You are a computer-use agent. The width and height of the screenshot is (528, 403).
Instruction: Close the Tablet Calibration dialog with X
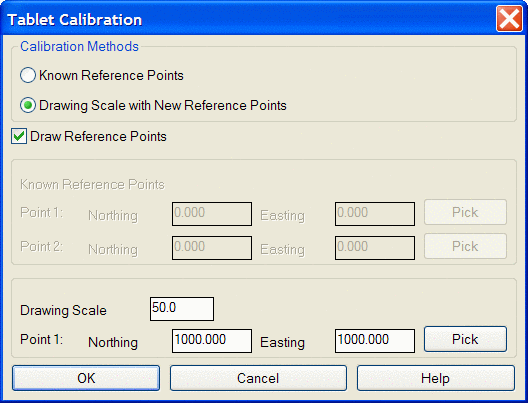coord(509,19)
